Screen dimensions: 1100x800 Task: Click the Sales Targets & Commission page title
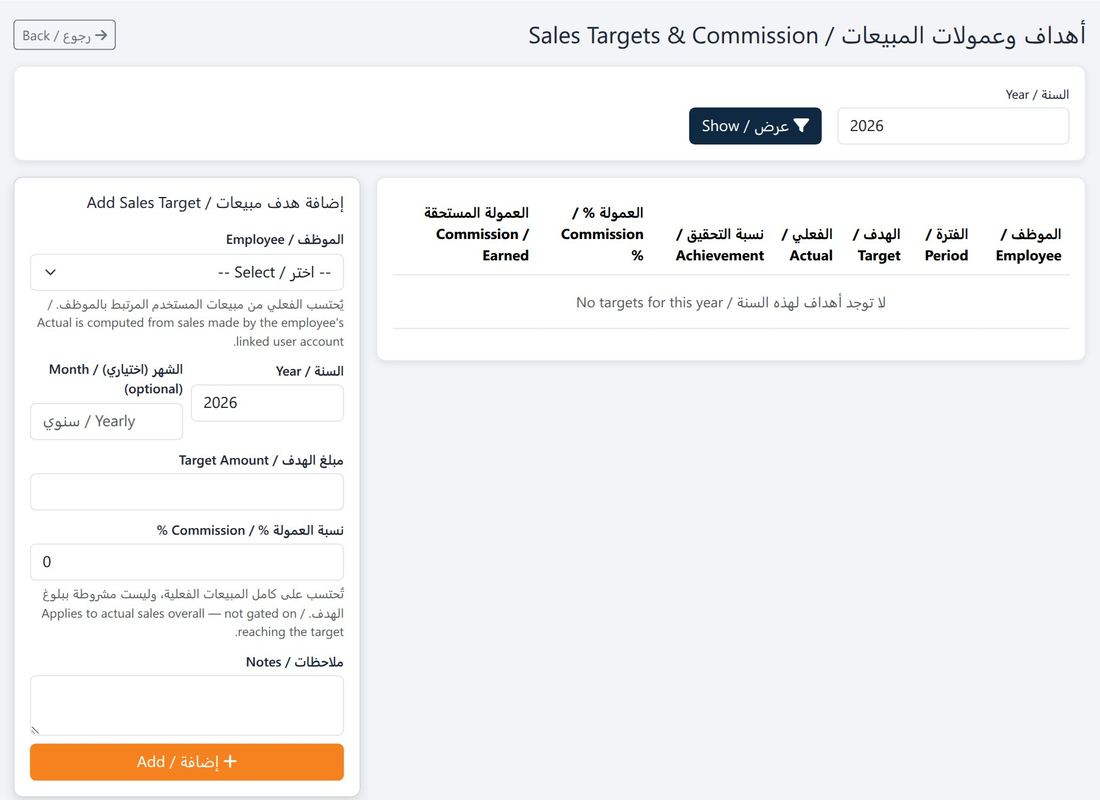point(807,35)
